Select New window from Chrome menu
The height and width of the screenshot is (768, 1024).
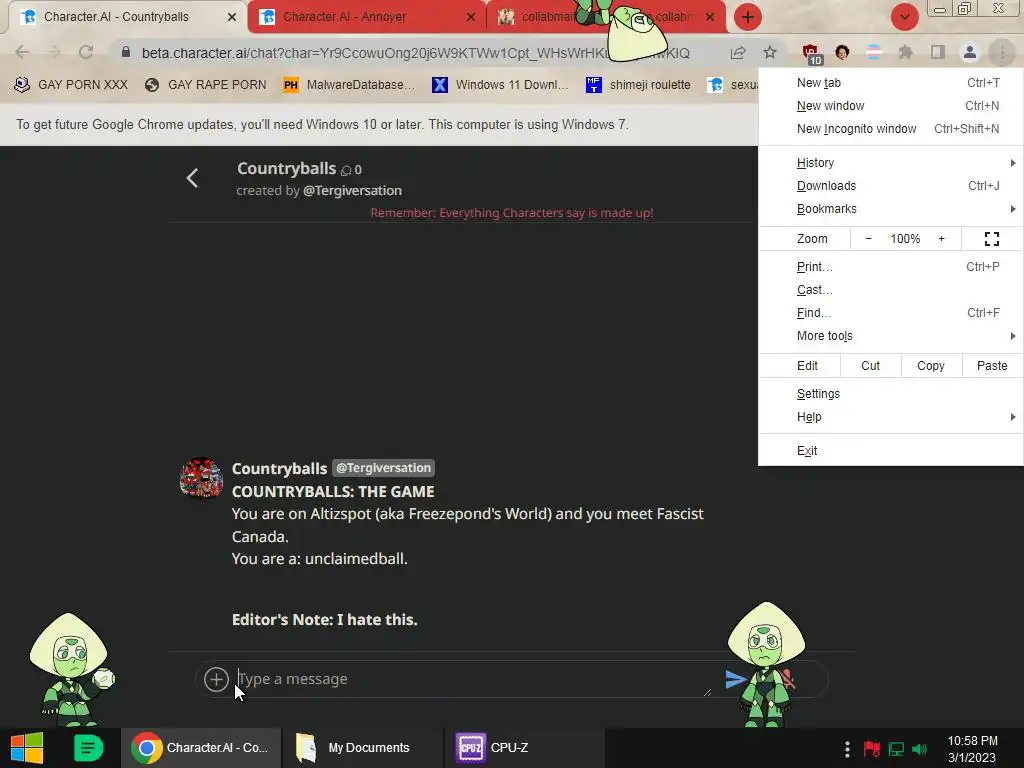tap(891, 106)
